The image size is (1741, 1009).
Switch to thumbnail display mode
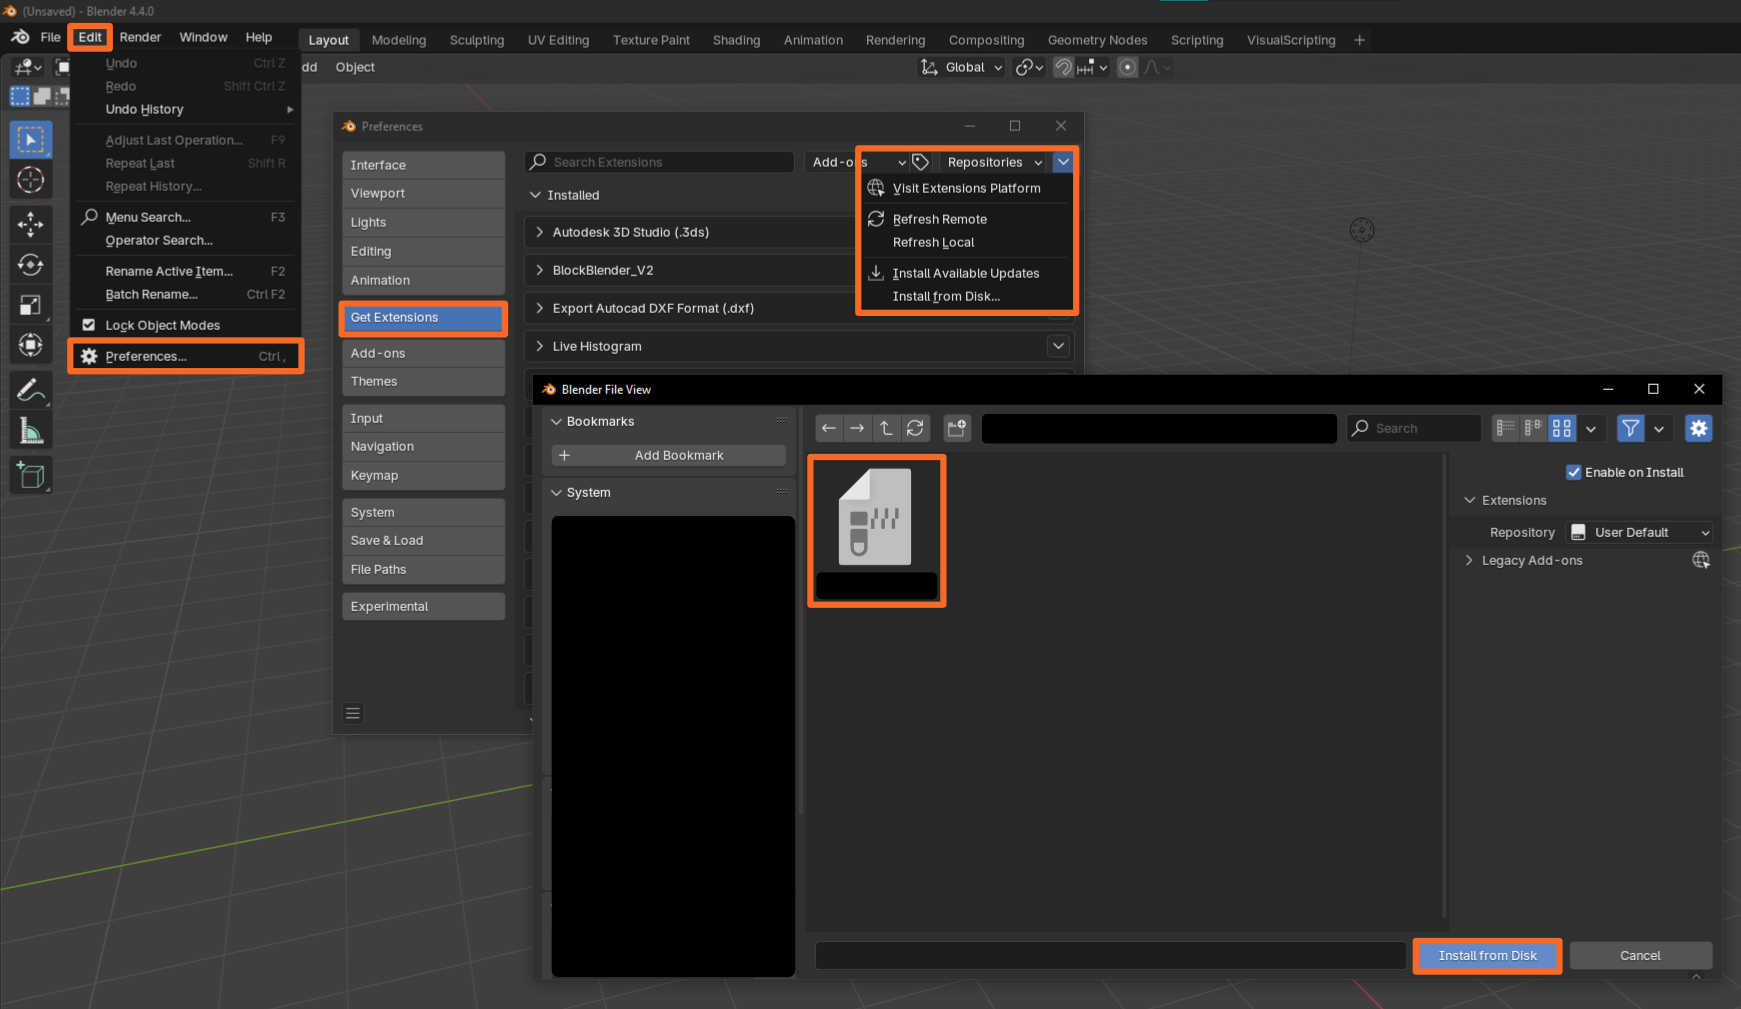pyautogui.click(x=1561, y=428)
